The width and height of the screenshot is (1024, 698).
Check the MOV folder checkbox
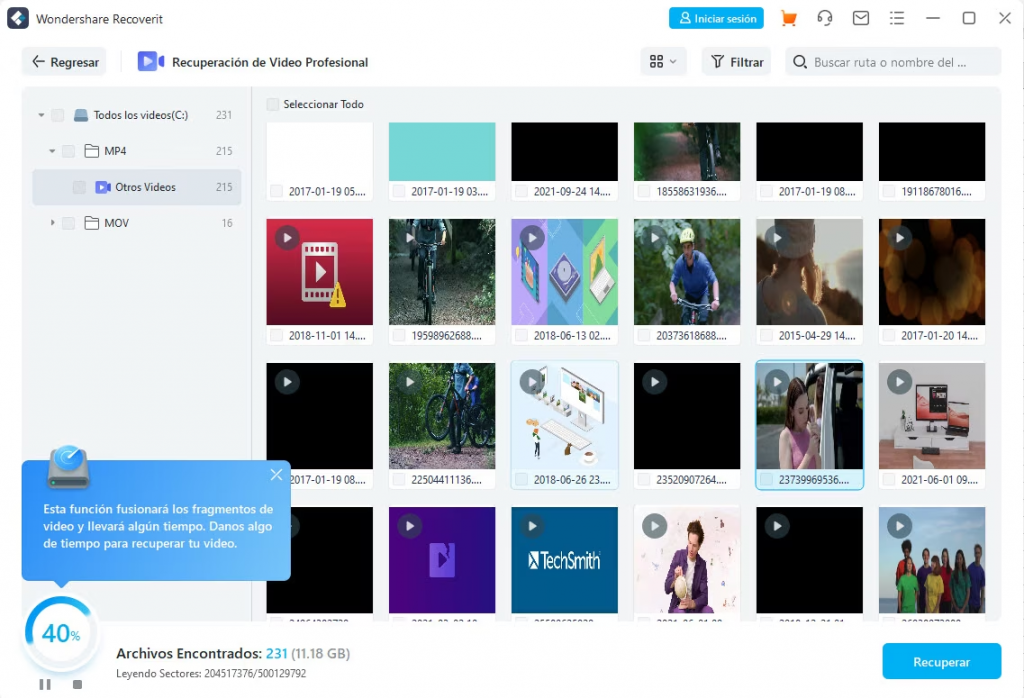pos(68,223)
